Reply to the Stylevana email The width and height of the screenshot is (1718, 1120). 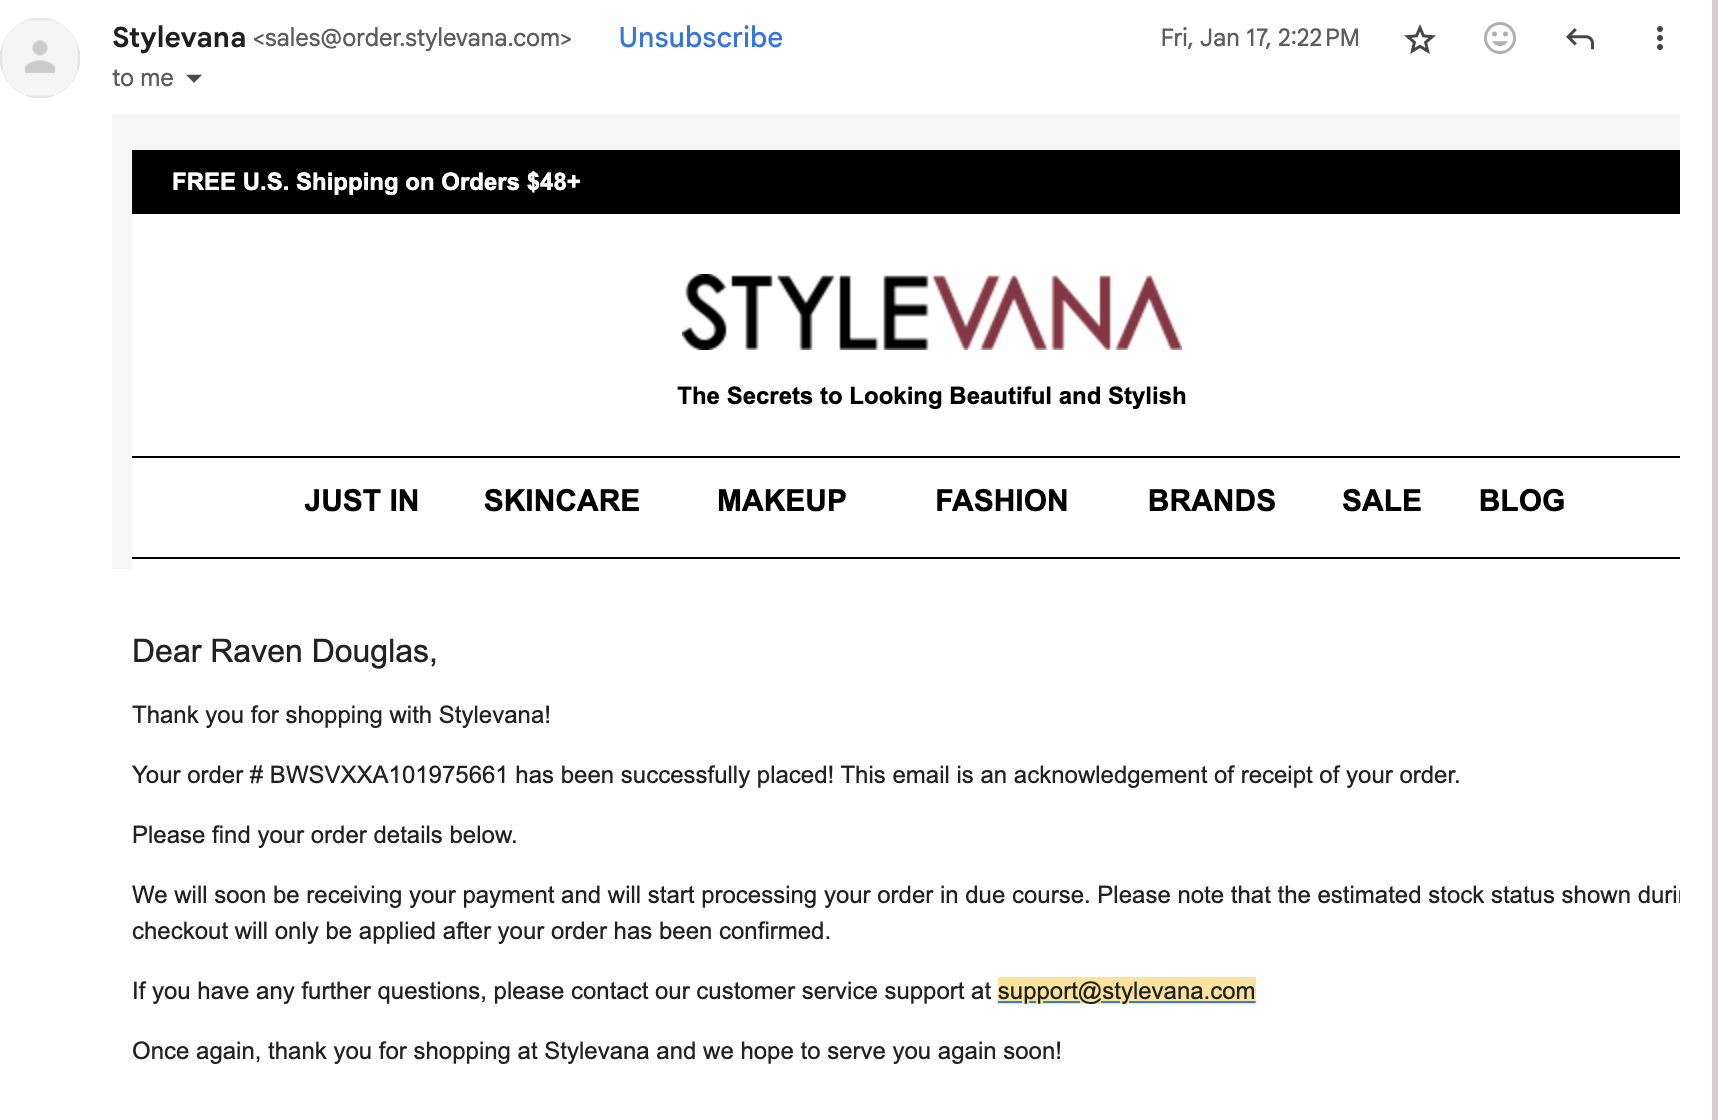1579,39
